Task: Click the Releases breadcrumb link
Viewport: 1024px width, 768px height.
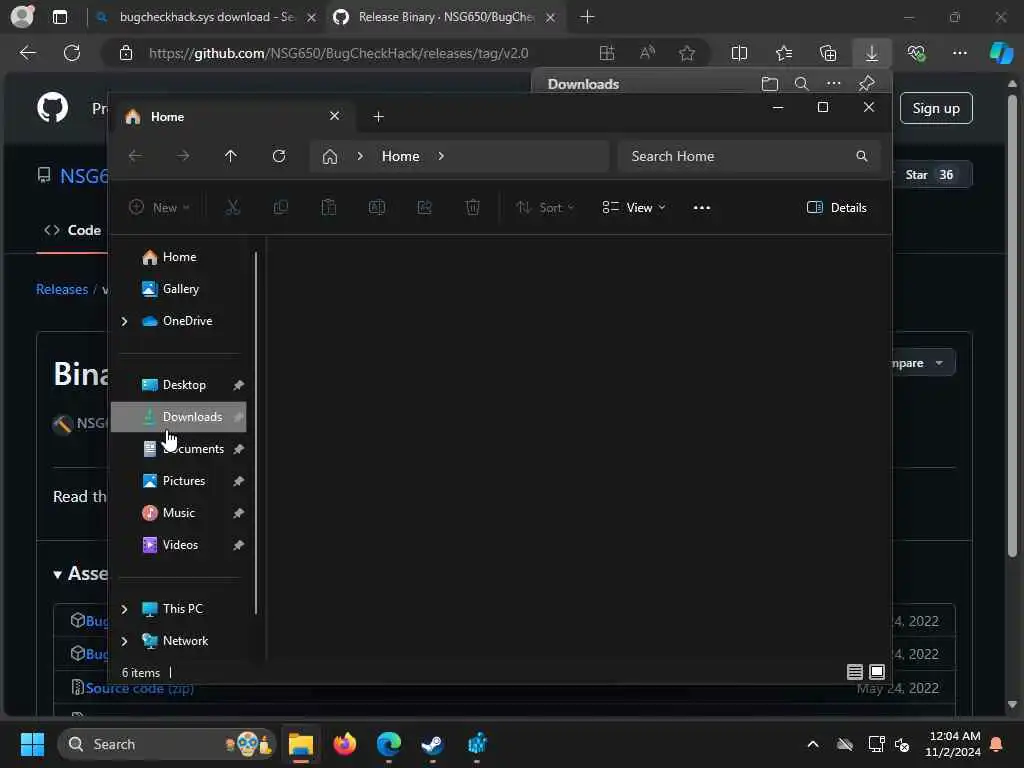Action: click(62, 289)
